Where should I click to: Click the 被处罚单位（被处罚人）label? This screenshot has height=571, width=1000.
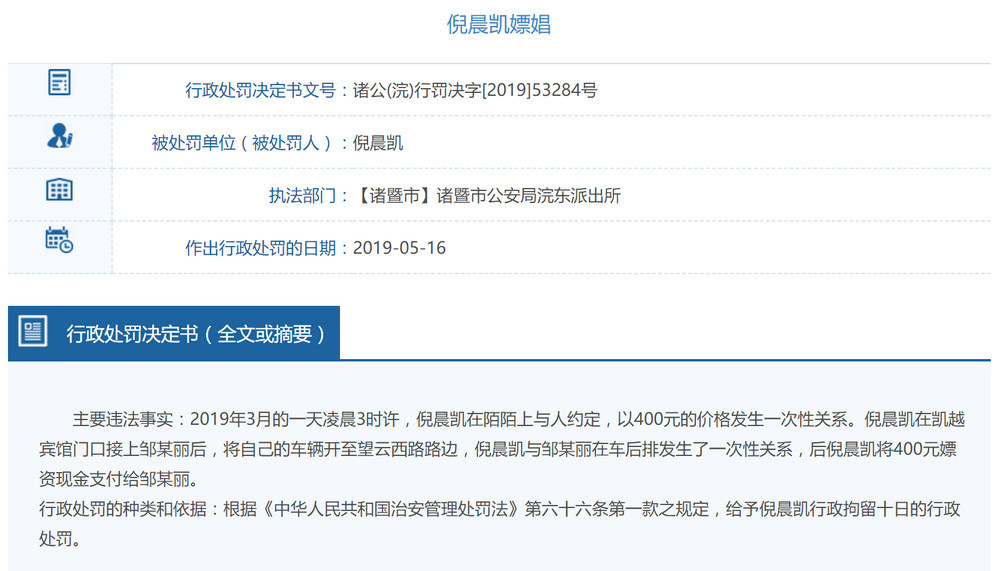coord(244,143)
